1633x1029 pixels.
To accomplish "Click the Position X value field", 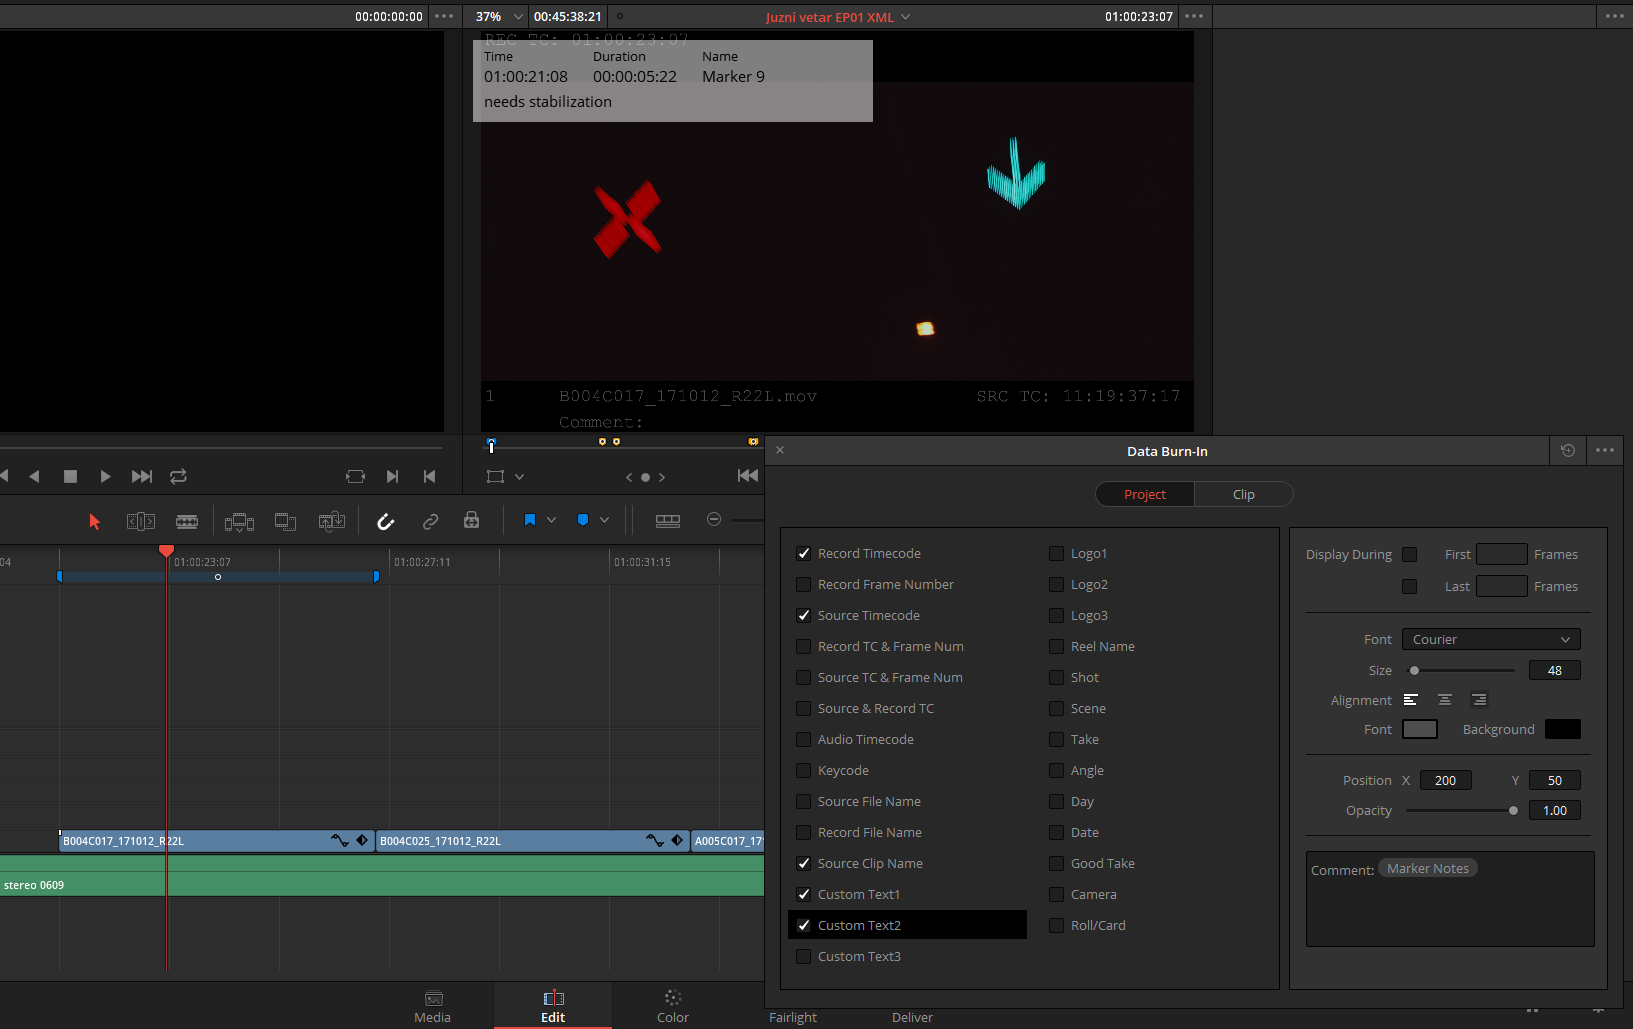I will coord(1446,781).
